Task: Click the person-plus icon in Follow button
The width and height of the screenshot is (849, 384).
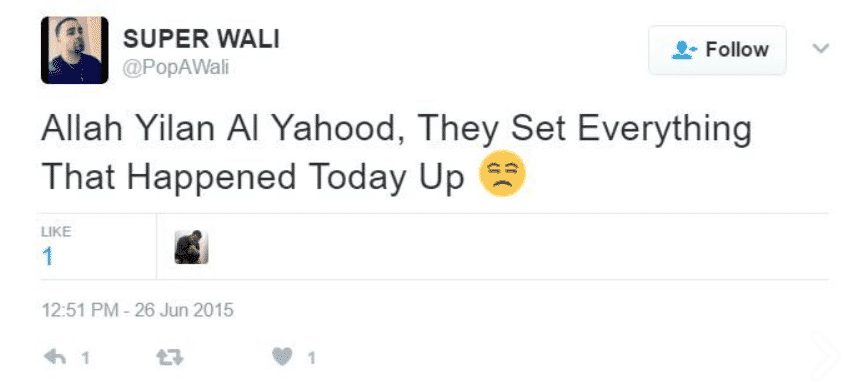Action: 685,50
